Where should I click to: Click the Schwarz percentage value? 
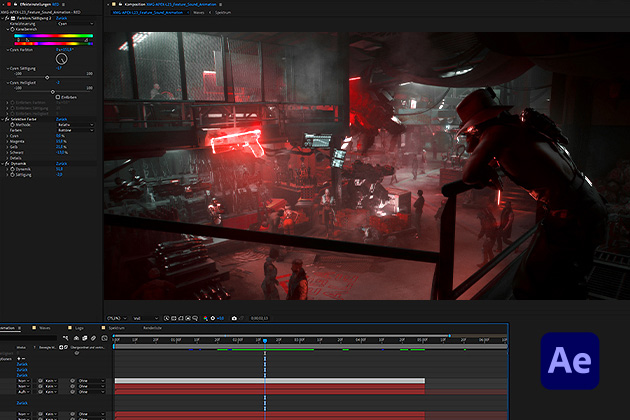tap(61, 153)
